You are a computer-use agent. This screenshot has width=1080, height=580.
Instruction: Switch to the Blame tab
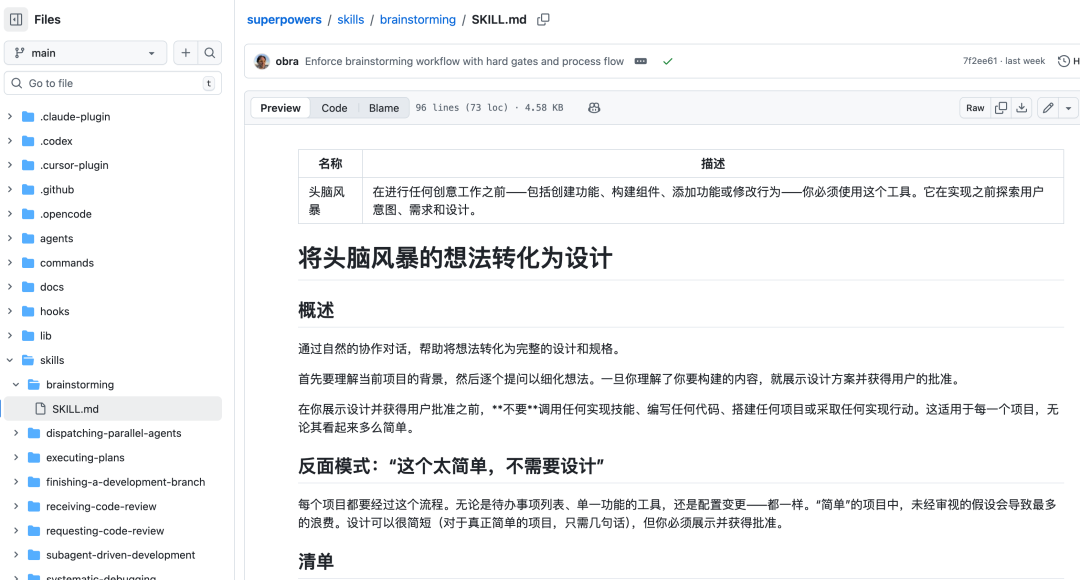(x=383, y=107)
